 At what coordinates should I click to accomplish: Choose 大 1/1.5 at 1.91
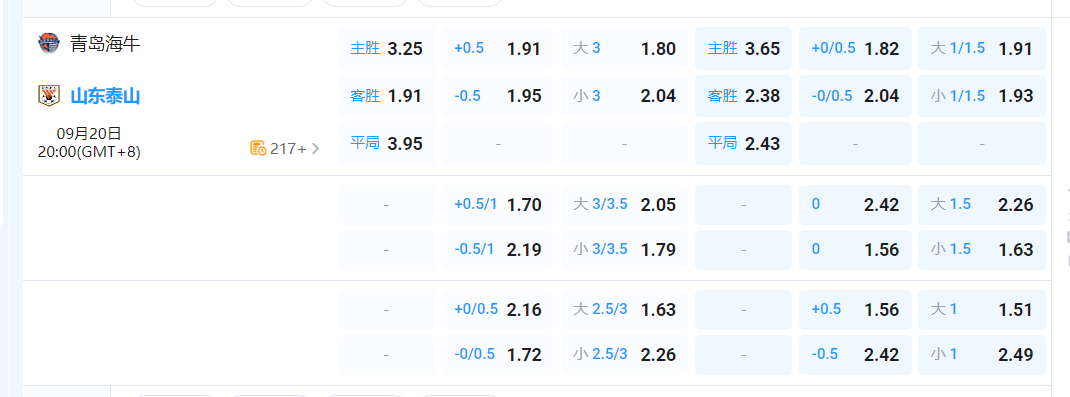[x=982, y=48]
